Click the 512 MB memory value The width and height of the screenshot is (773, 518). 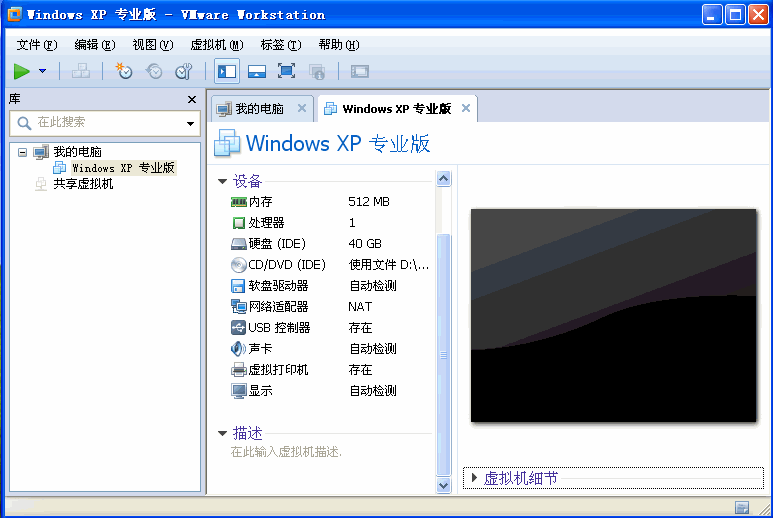pos(369,202)
